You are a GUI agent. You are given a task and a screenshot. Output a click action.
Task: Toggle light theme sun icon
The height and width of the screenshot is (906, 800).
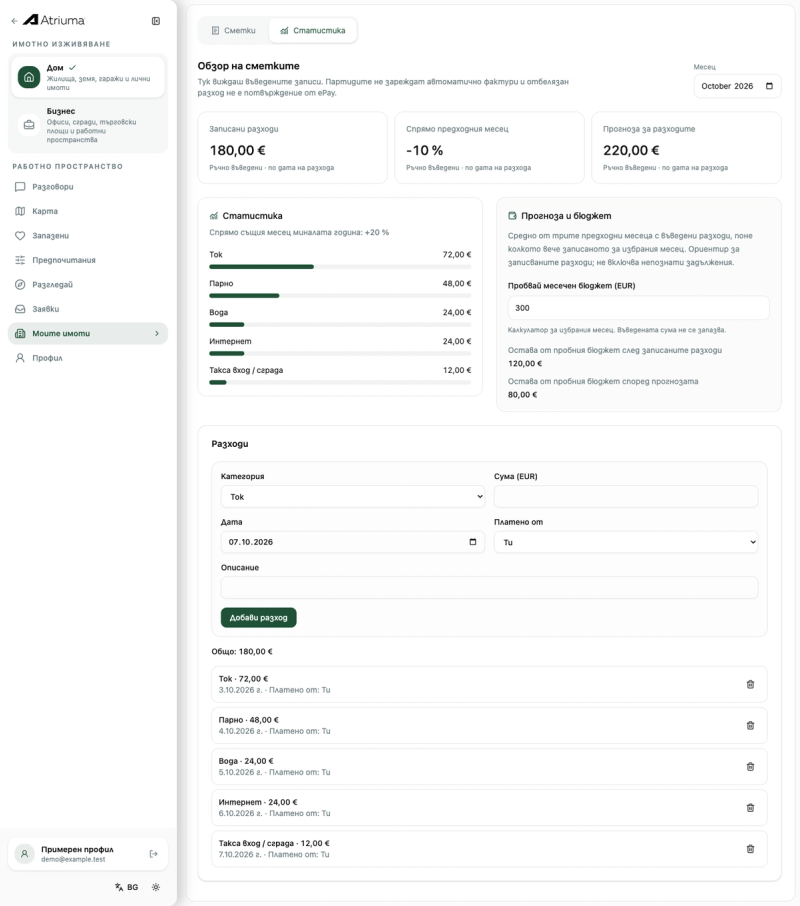(156, 887)
